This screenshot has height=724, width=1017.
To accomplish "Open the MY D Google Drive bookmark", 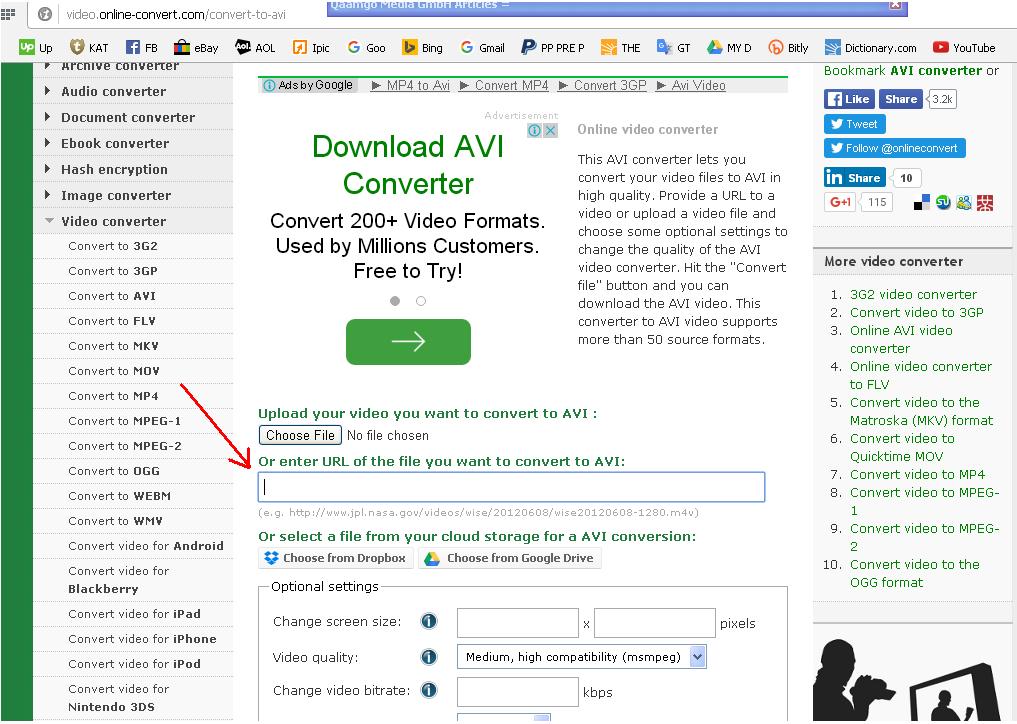I will tap(729, 47).
